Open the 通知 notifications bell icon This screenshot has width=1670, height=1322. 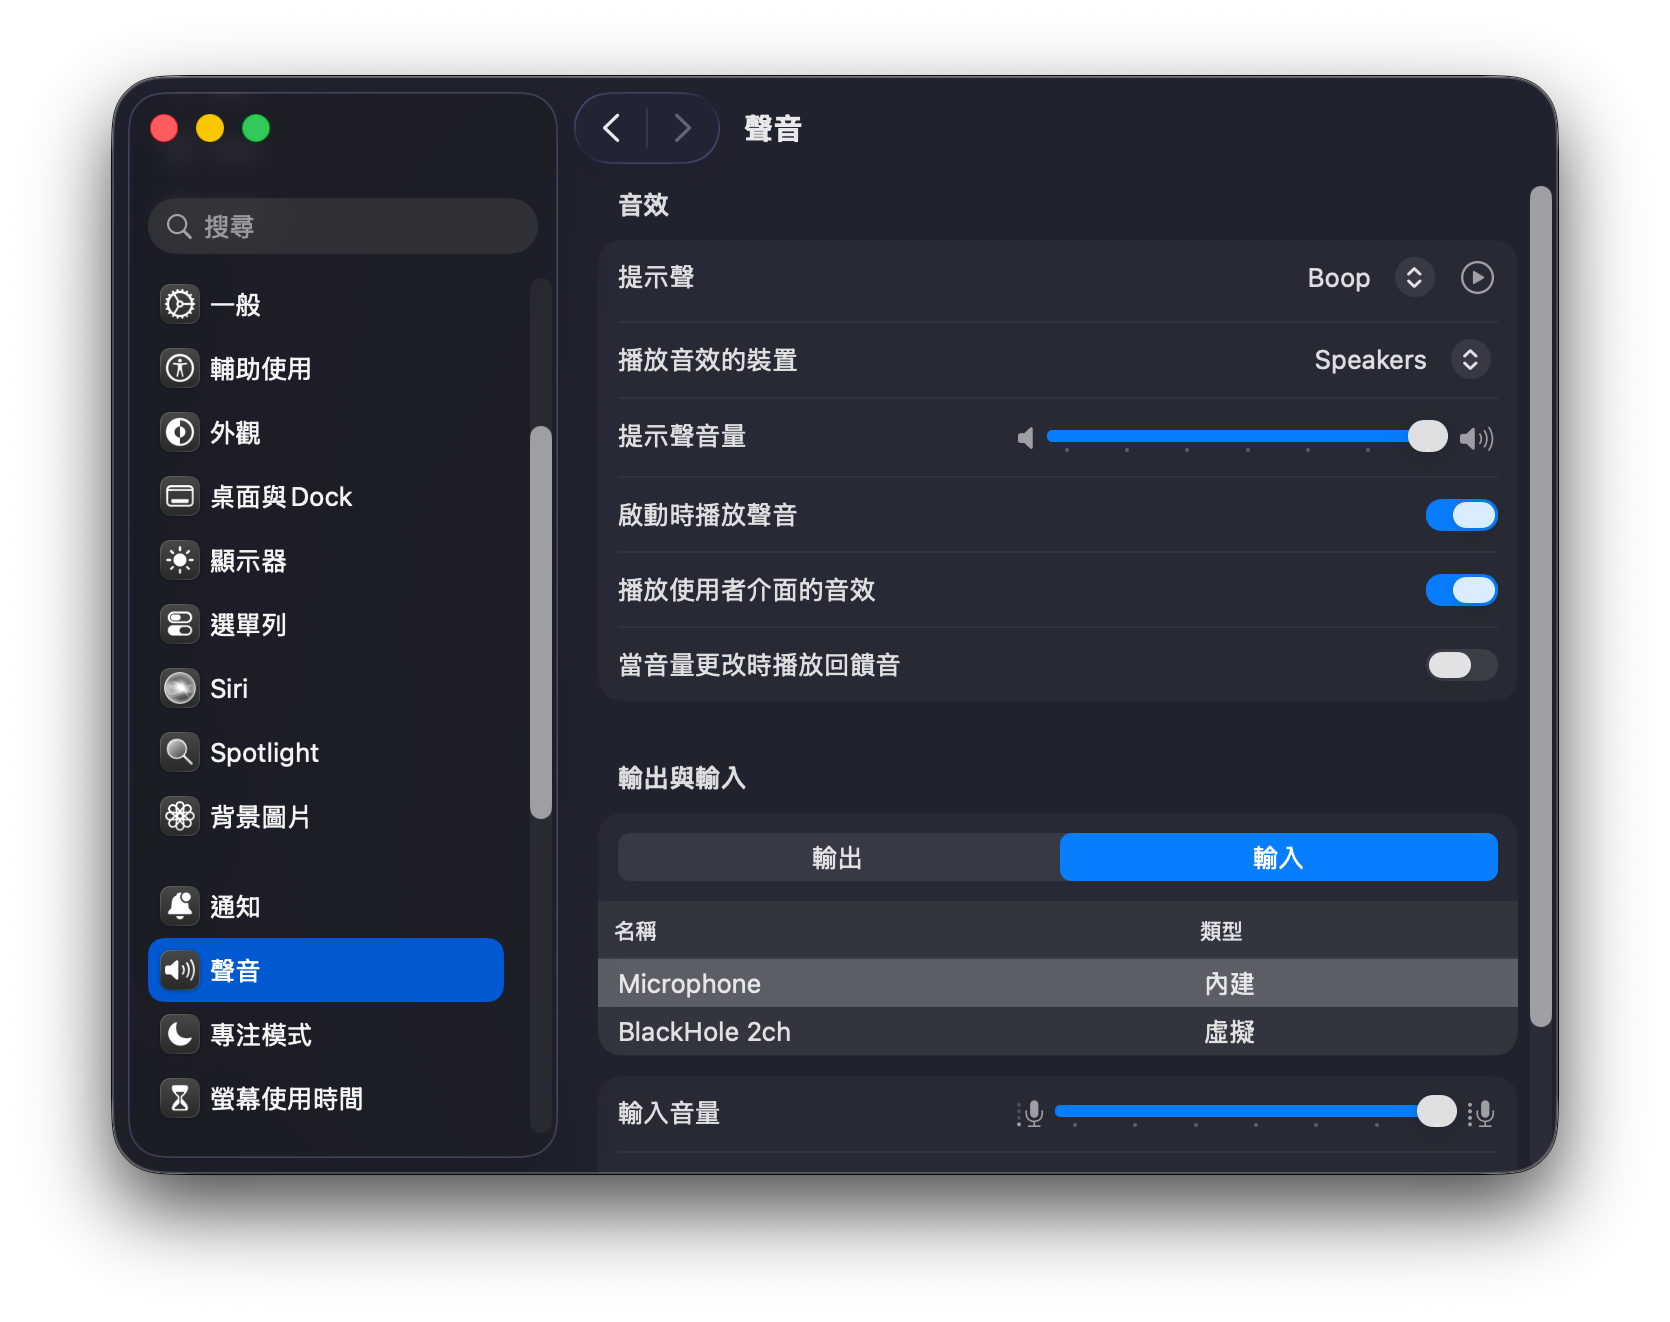[180, 906]
